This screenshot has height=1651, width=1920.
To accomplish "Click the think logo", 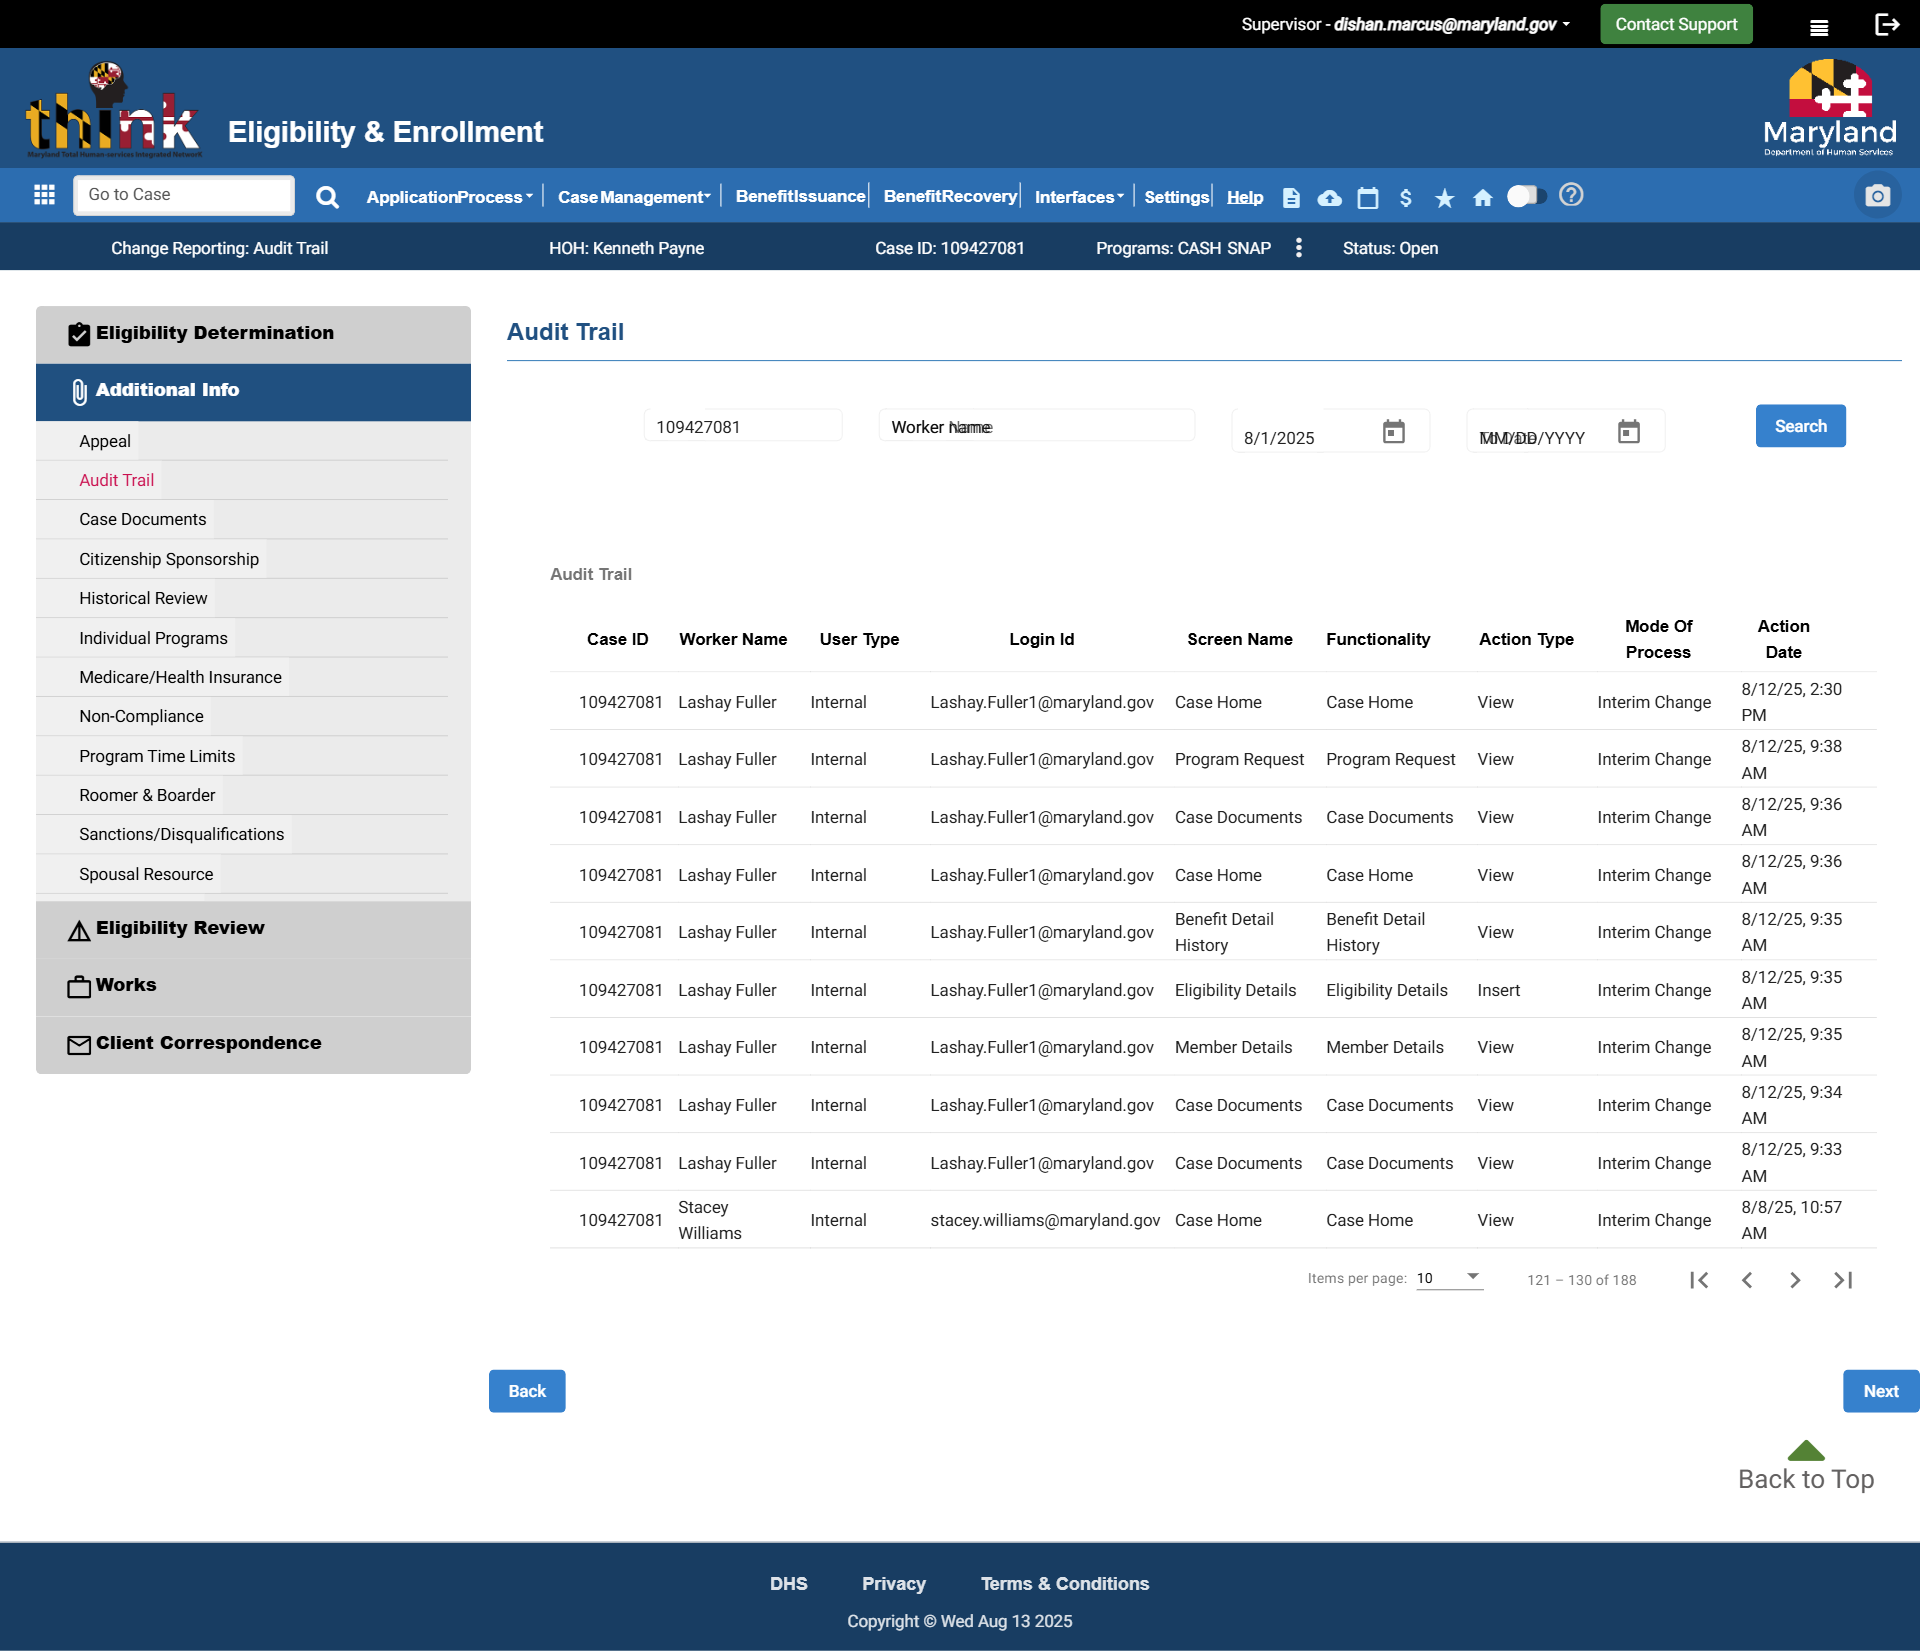I will pyautogui.click(x=113, y=110).
